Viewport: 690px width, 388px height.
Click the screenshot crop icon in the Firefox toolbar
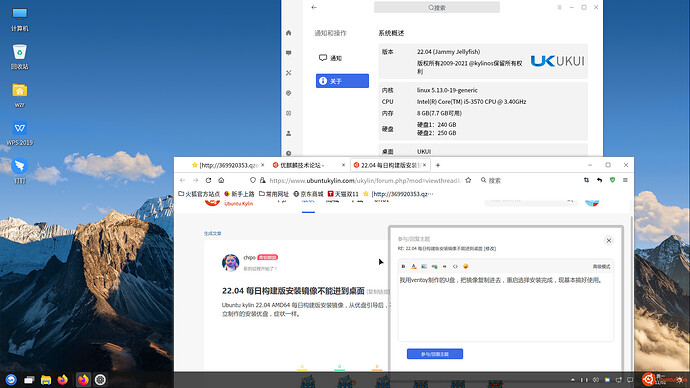[586, 180]
